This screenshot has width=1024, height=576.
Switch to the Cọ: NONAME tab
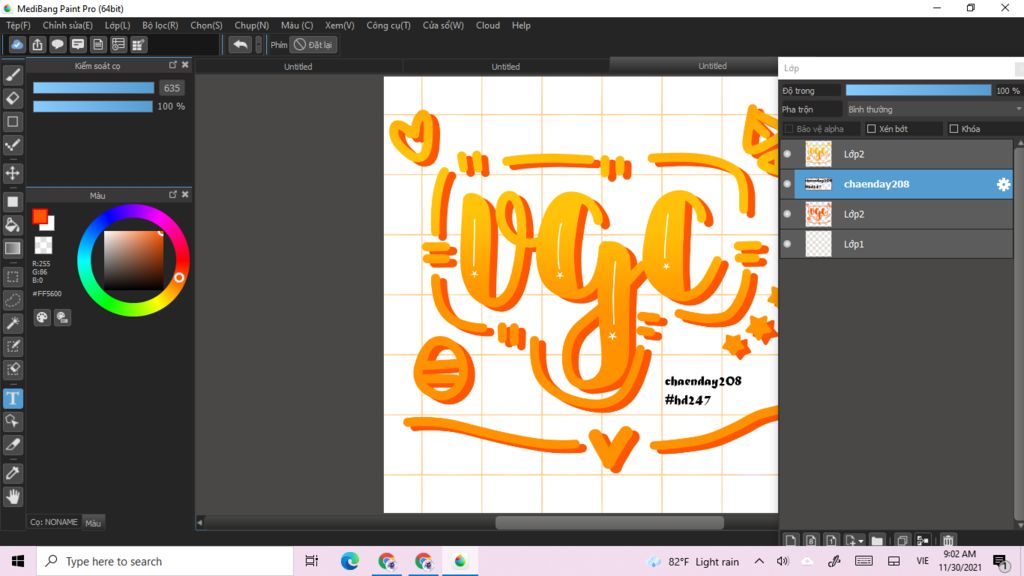[54, 522]
